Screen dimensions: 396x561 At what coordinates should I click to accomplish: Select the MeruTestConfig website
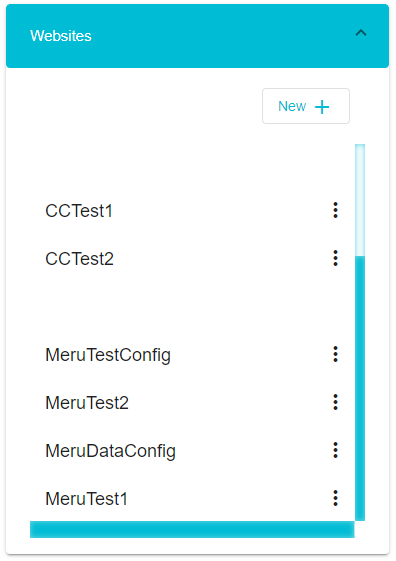pyautogui.click(x=108, y=355)
